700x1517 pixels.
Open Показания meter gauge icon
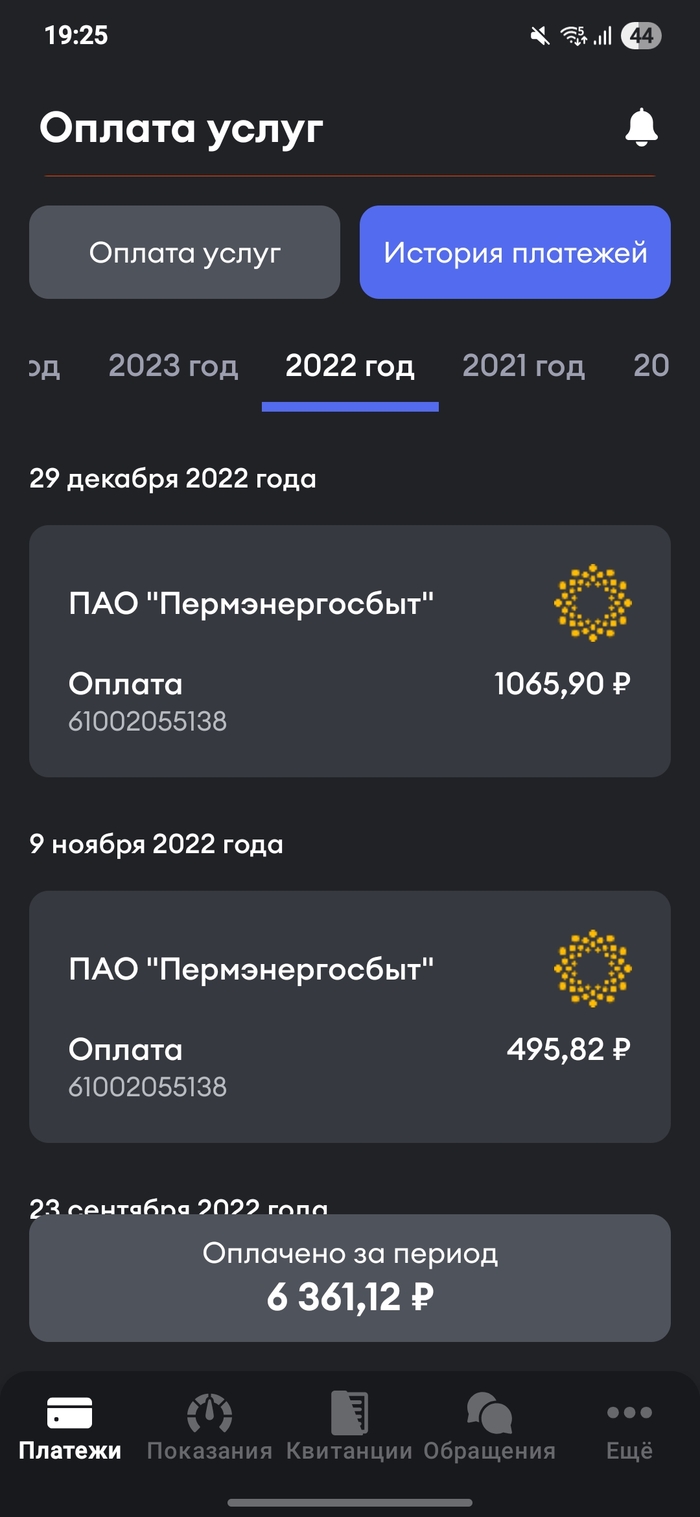[x=210, y=1412]
